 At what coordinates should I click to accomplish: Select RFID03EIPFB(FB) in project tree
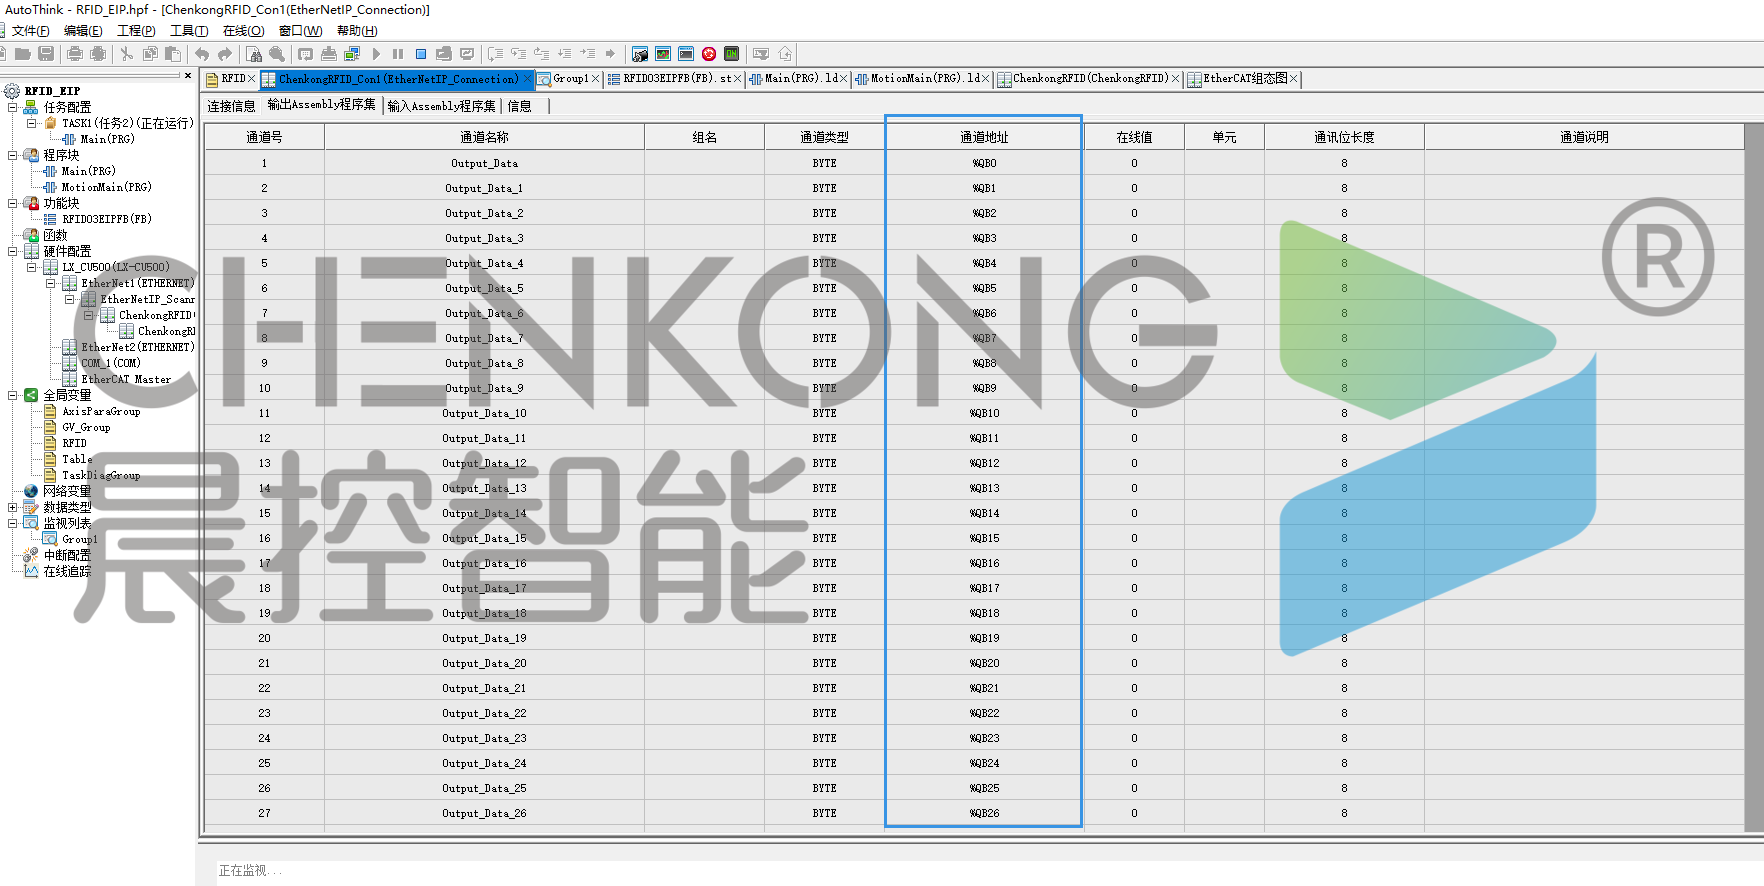(x=106, y=219)
